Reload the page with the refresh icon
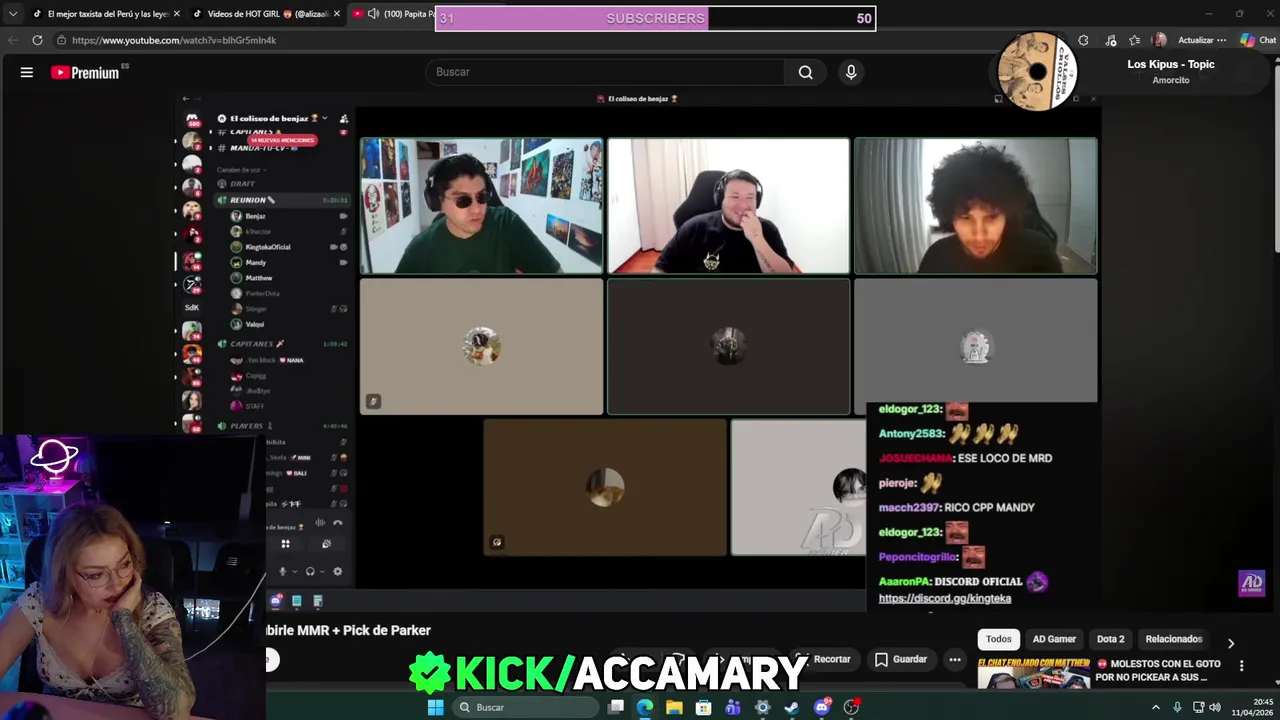Image resolution: width=1280 pixels, height=720 pixels. (x=37, y=40)
